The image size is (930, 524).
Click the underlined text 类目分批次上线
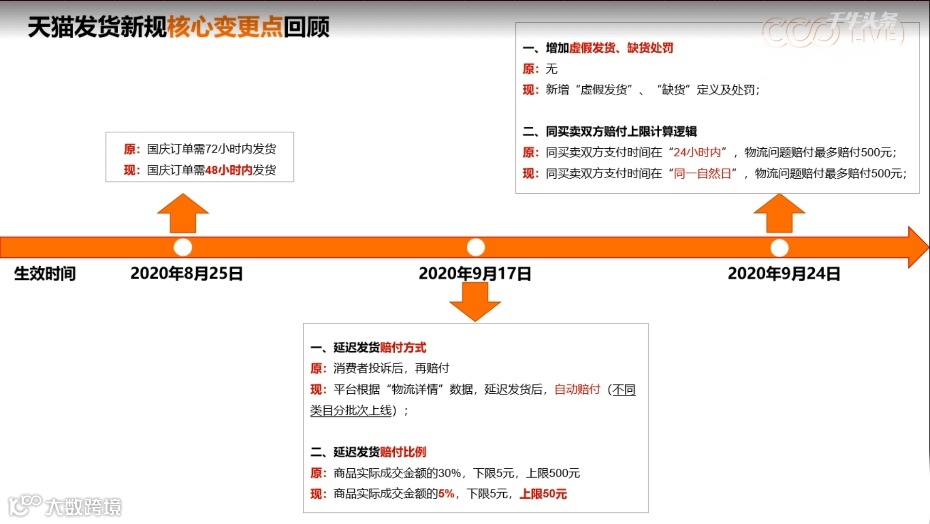[351, 410]
